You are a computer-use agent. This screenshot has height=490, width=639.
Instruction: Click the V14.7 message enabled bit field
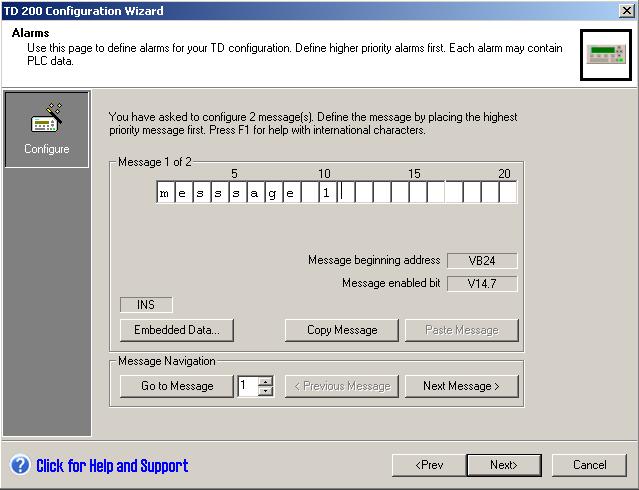tap(482, 284)
